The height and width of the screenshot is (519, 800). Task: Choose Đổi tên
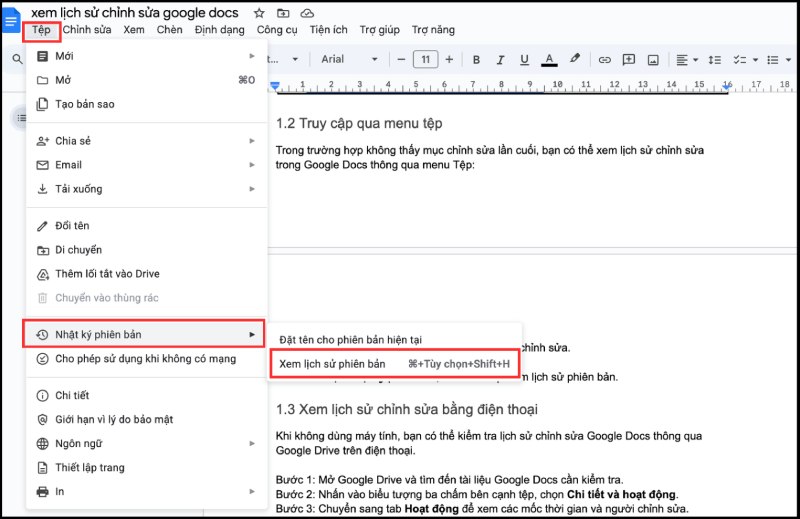pos(147,226)
